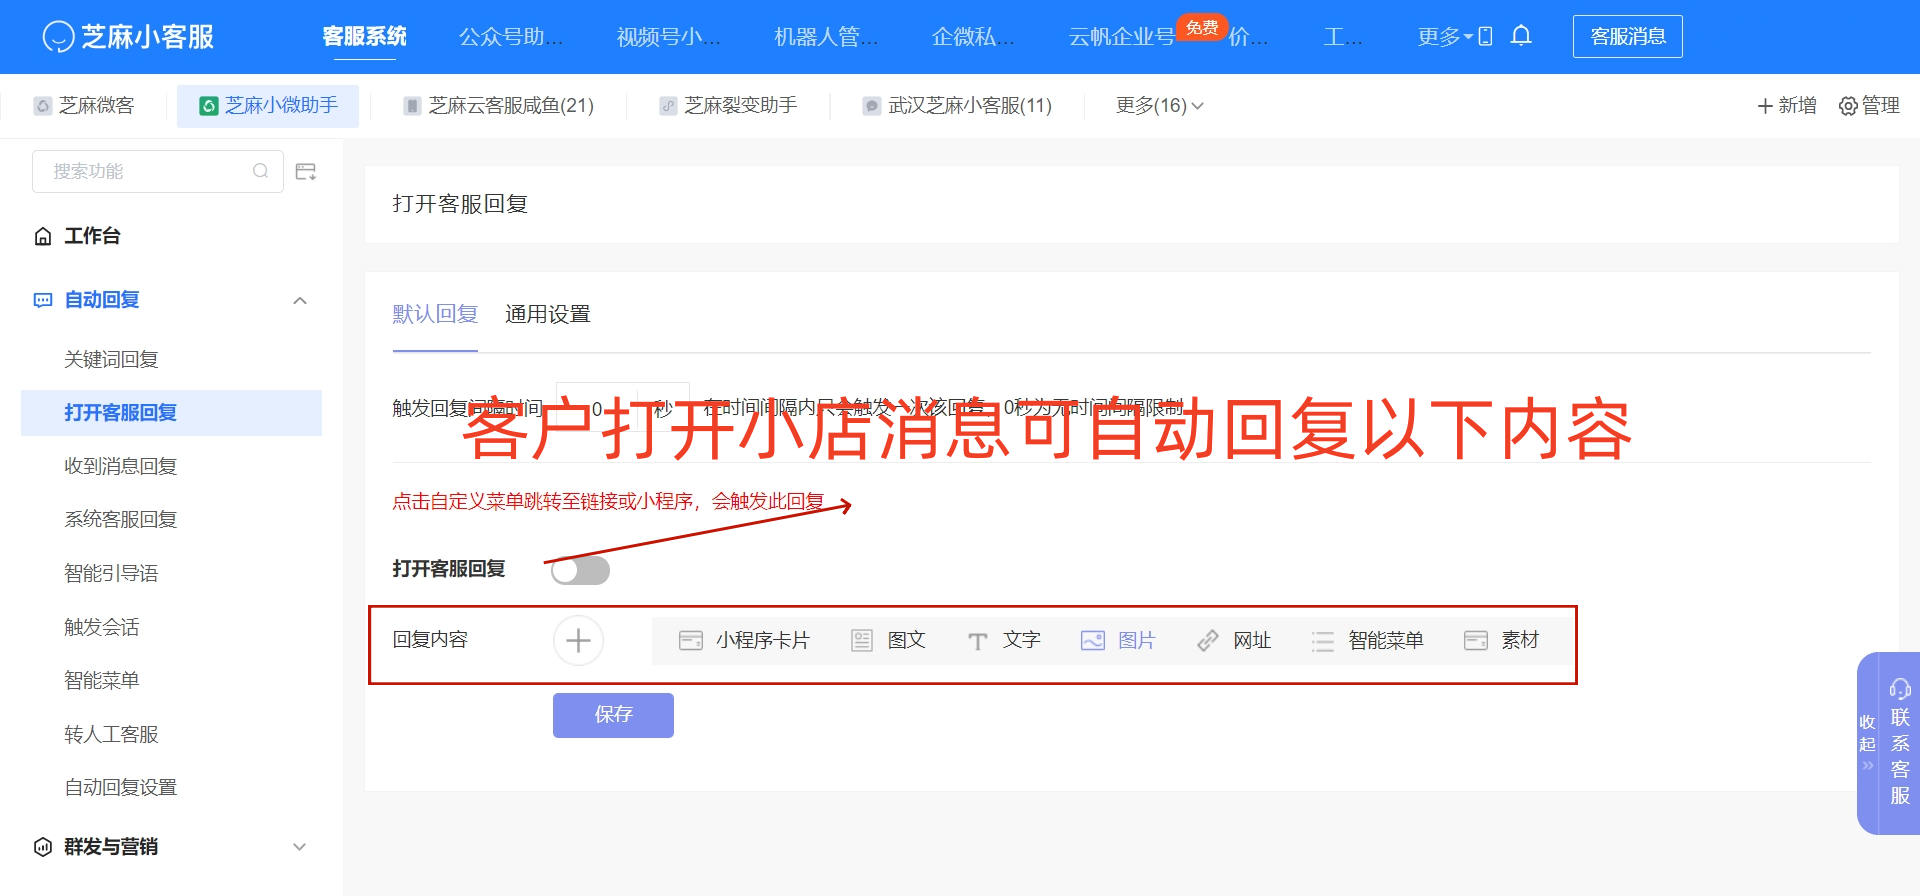This screenshot has height=896, width=1920.
Task: Click the 文字 T icon
Action: tap(978, 641)
